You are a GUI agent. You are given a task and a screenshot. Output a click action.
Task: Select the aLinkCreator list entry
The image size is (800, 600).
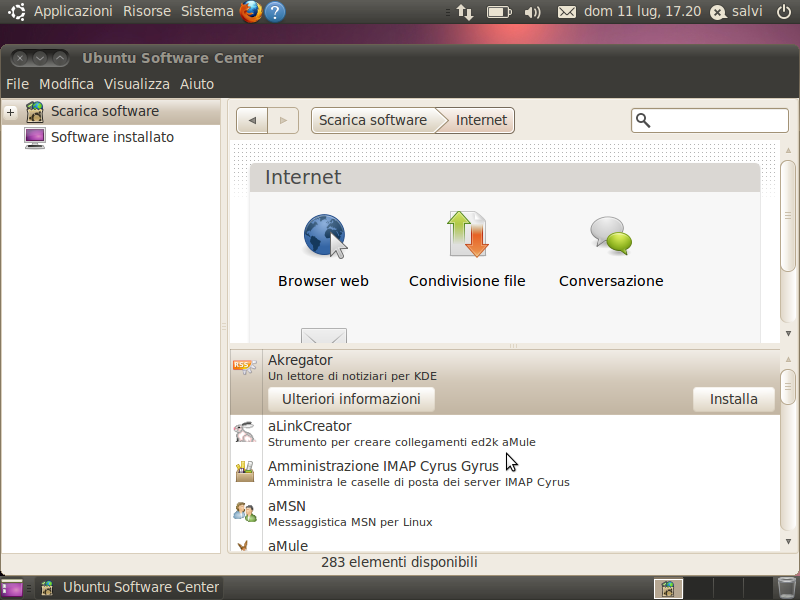point(505,433)
